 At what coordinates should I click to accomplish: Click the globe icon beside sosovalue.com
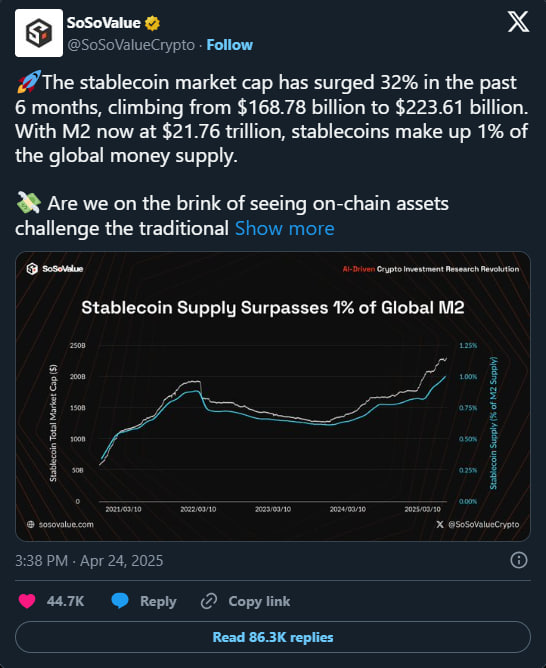point(31,524)
